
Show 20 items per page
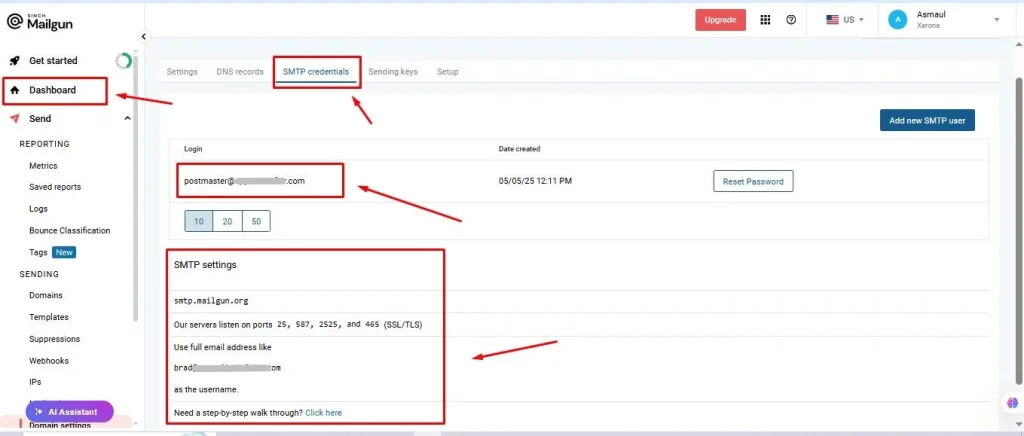coord(227,221)
